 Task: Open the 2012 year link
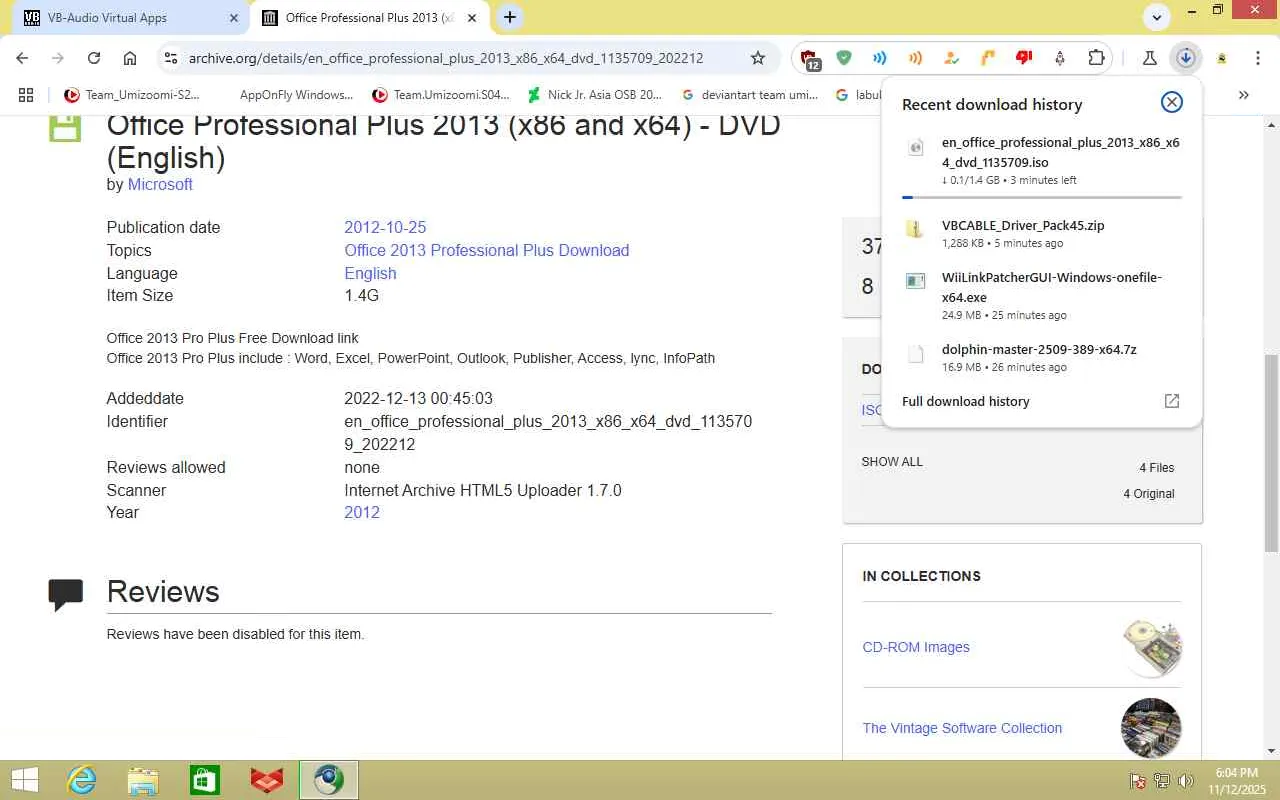(x=362, y=512)
